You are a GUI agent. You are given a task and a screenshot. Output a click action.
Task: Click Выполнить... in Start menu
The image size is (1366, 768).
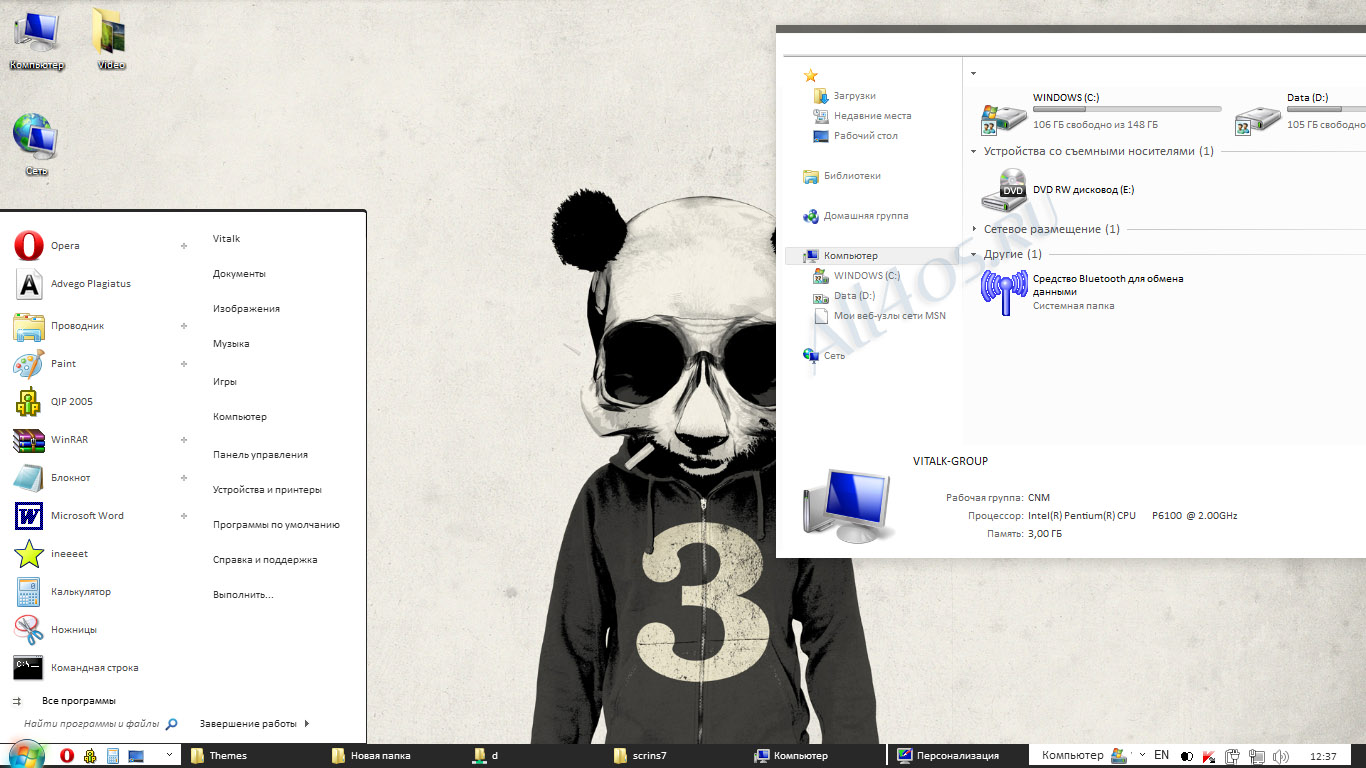(x=243, y=595)
